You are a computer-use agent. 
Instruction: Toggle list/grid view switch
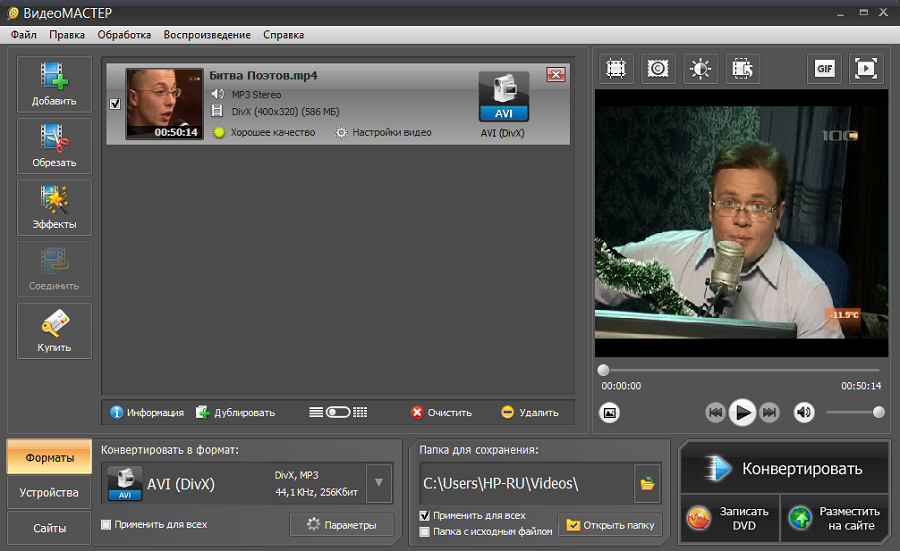coord(338,412)
